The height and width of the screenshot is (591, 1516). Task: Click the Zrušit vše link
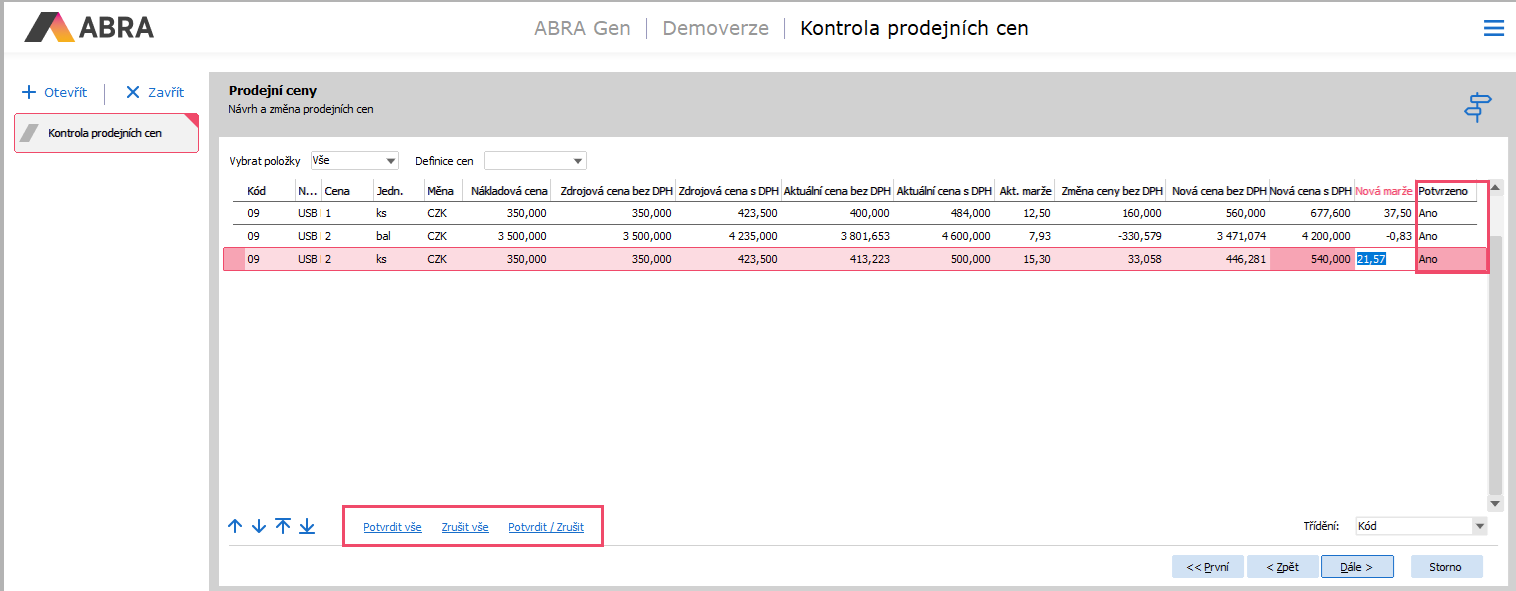[465, 527]
